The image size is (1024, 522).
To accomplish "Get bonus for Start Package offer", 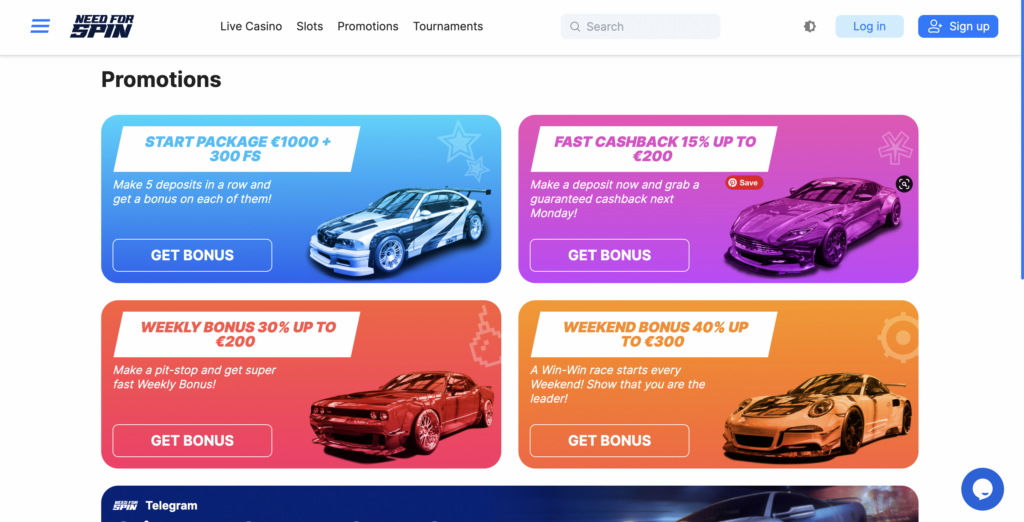I will tap(192, 255).
